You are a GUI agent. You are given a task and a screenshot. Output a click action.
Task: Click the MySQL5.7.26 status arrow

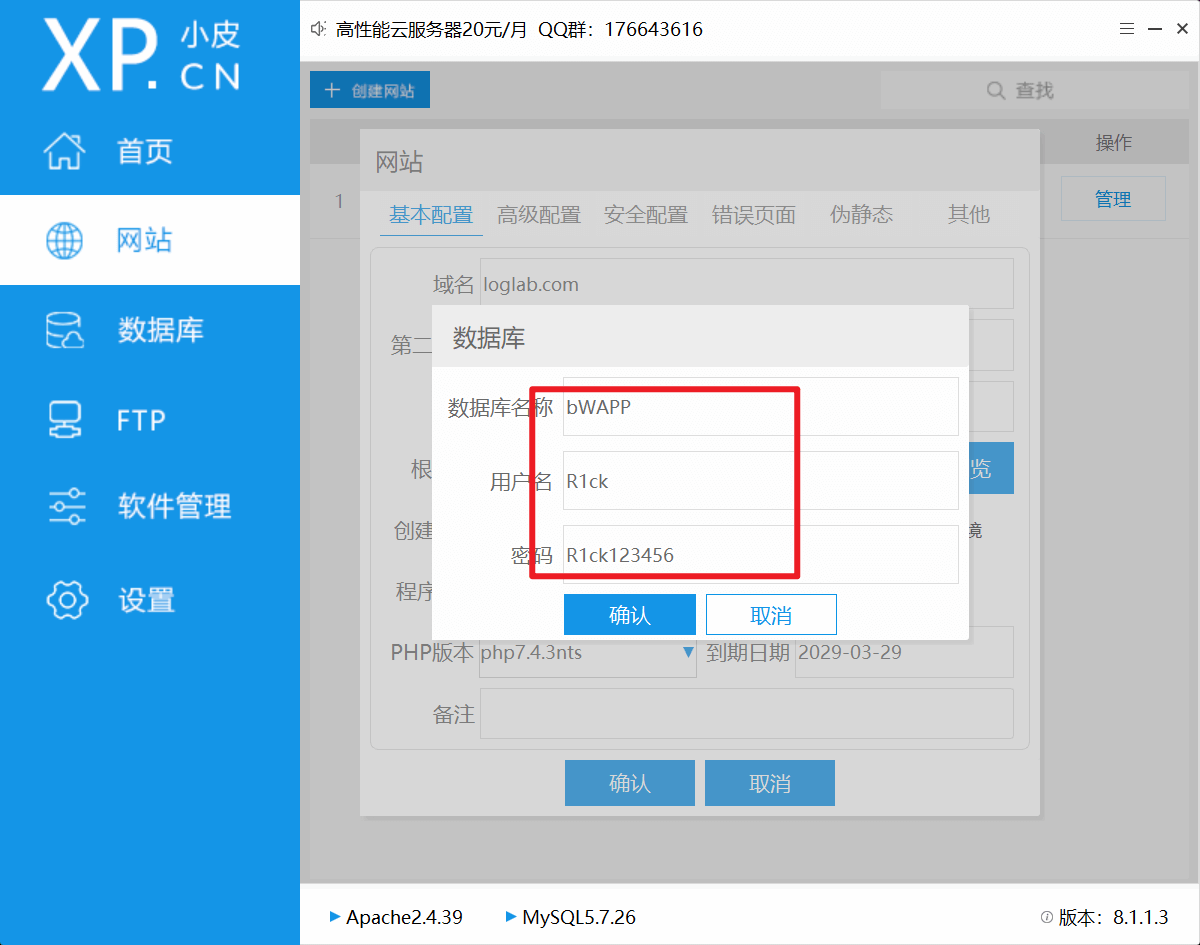511,916
